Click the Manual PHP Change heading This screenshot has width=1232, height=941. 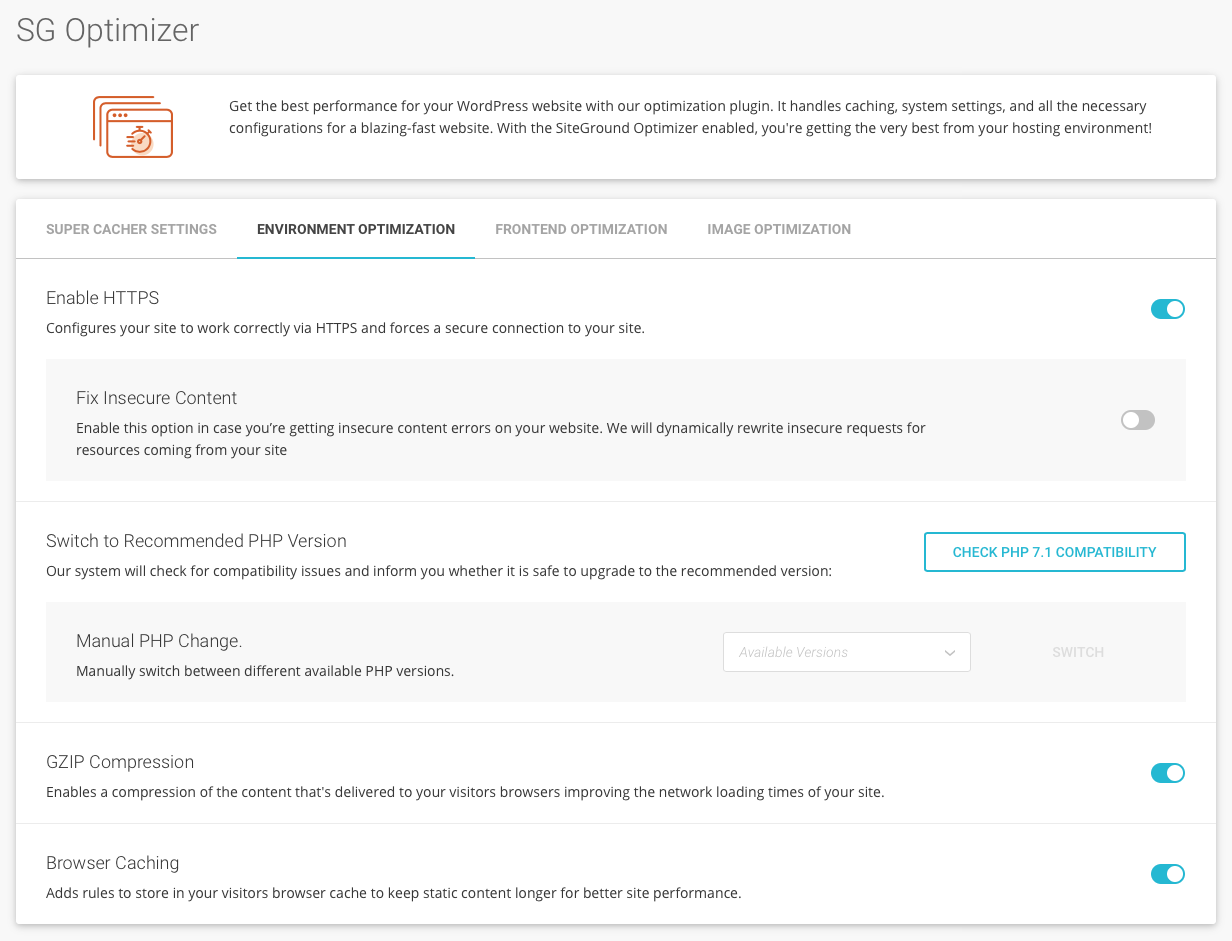click(x=159, y=641)
